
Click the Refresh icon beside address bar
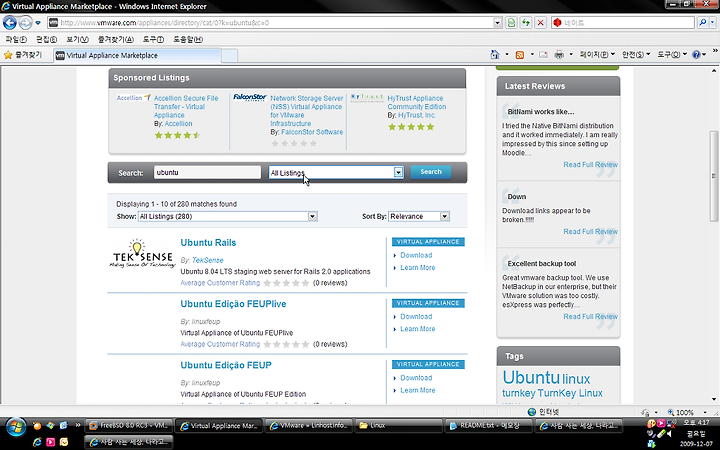tap(526, 22)
